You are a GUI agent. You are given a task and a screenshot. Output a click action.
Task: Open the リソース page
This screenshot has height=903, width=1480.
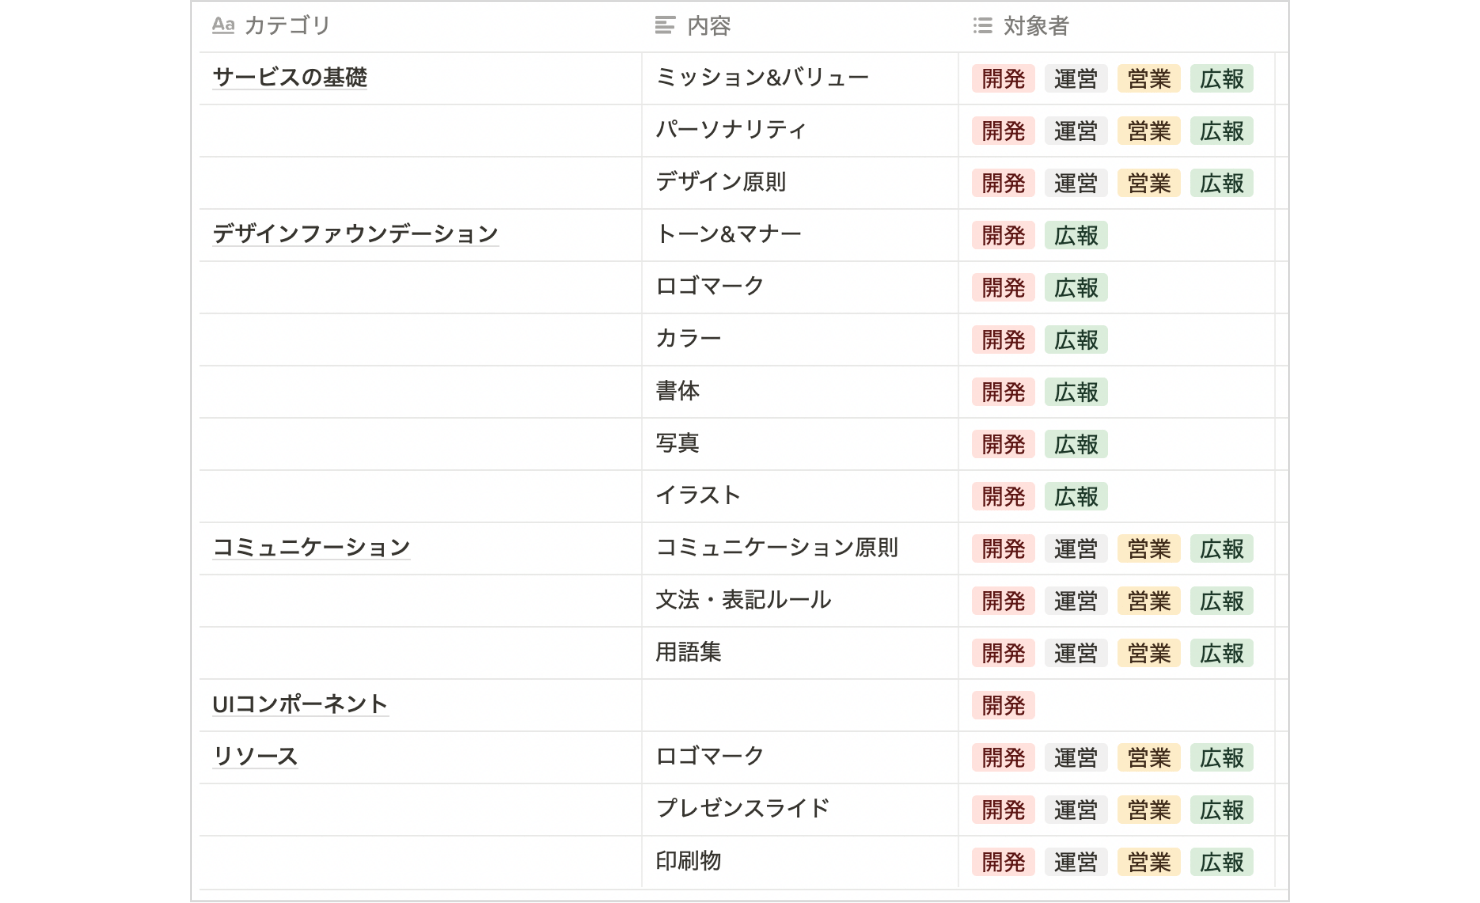coord(255,756)
